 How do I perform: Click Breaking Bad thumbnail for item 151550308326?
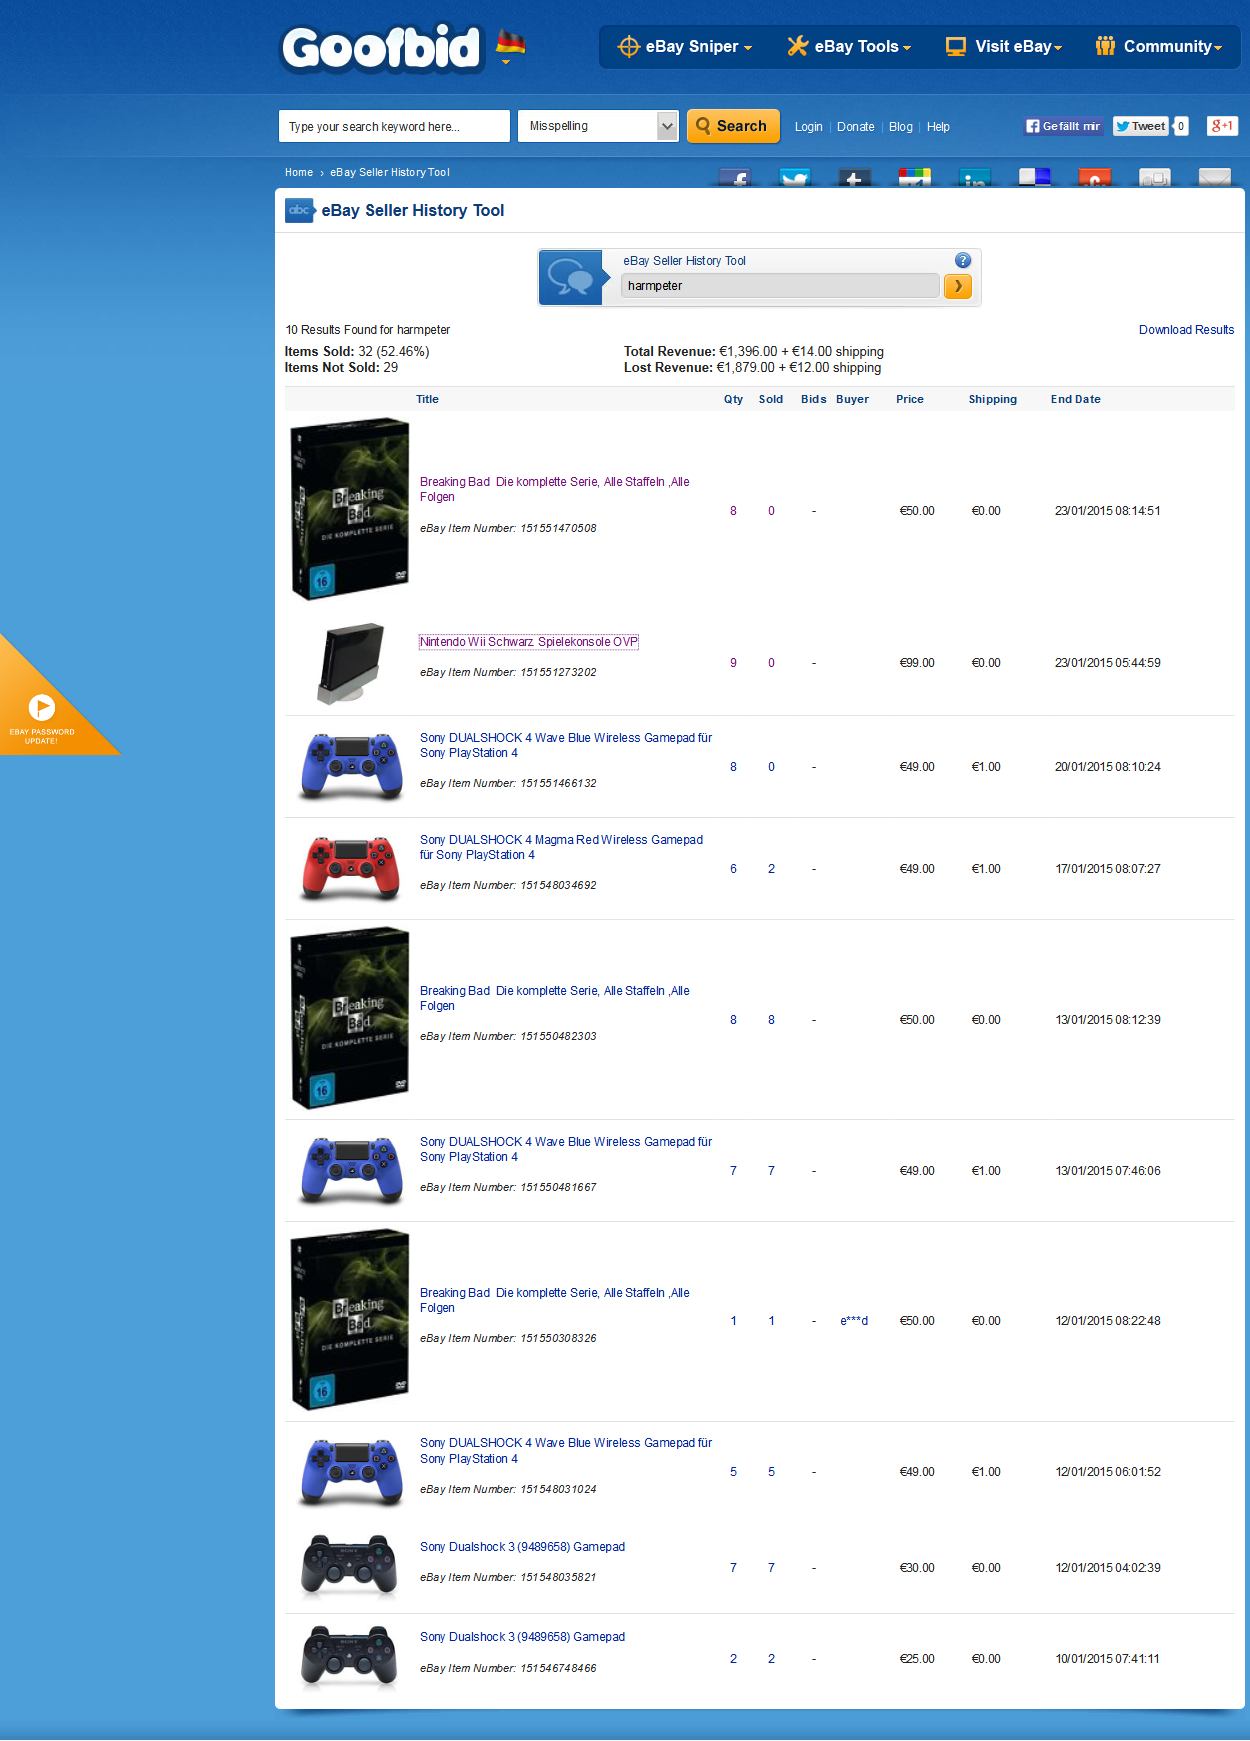click(x=349, y=1320)
